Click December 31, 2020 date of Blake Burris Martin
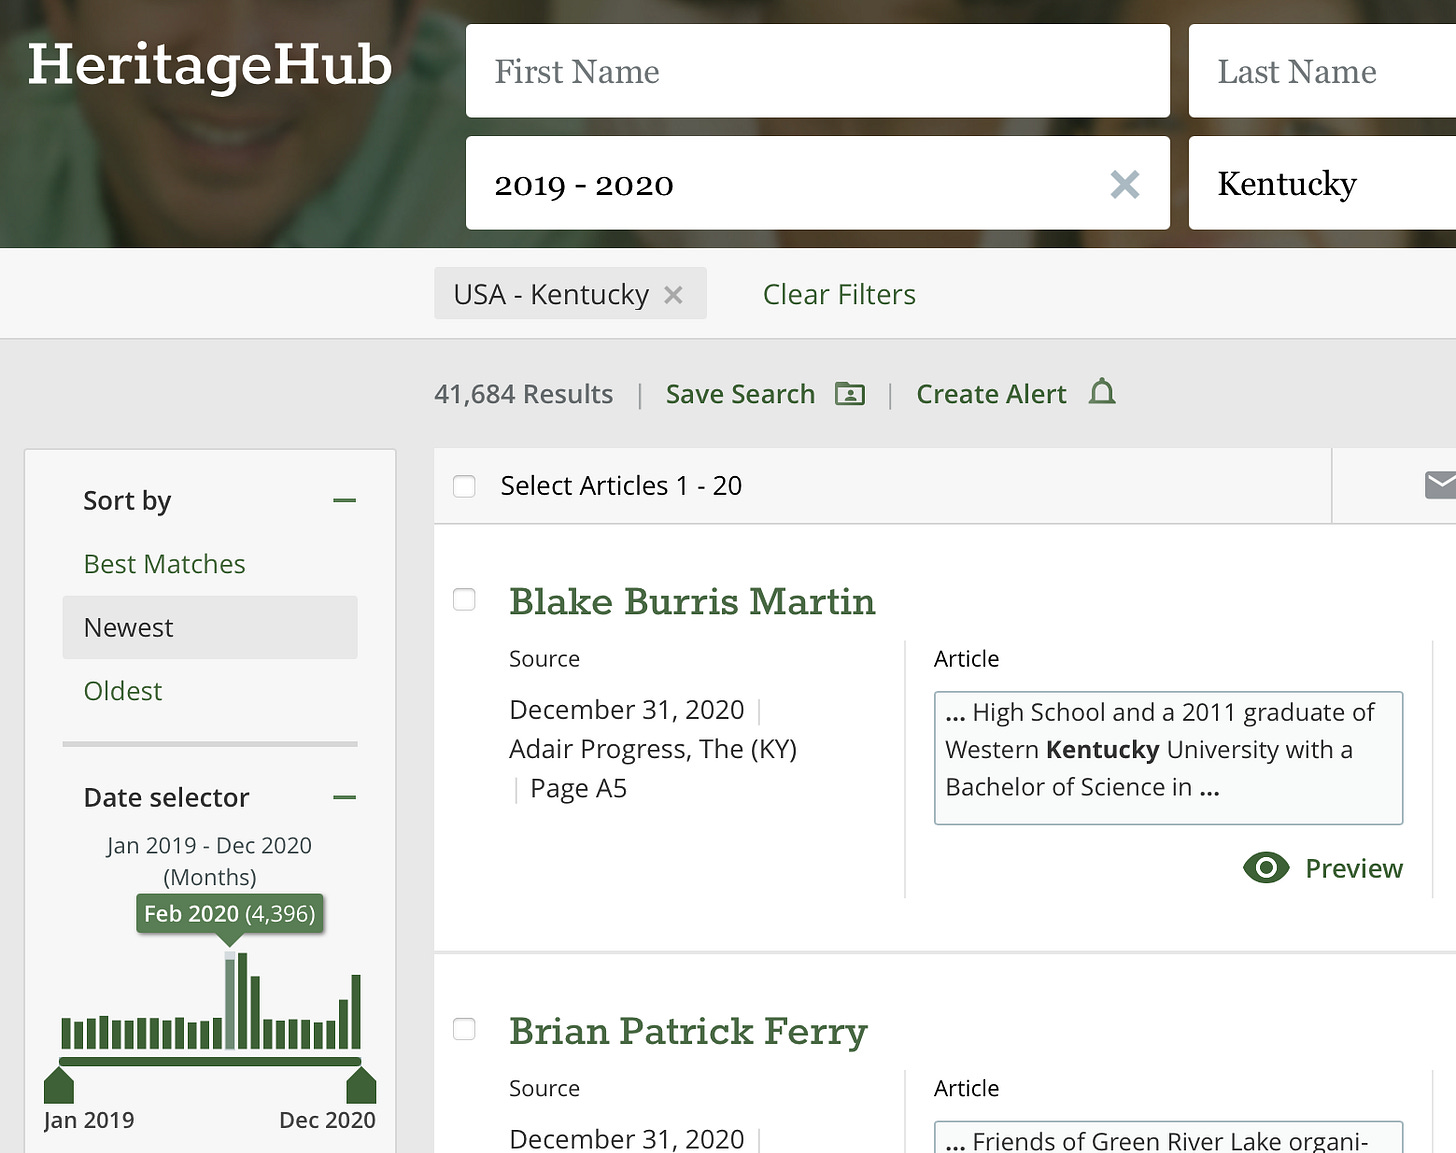 pos(627,710)
